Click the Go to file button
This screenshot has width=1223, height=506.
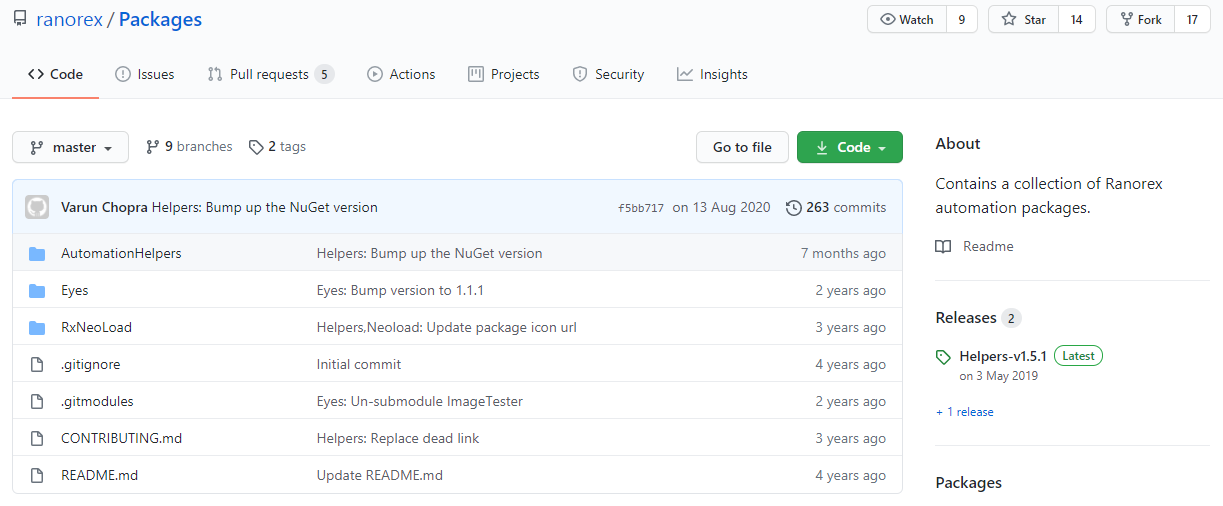pyautogui.click(x=742, y=147)
